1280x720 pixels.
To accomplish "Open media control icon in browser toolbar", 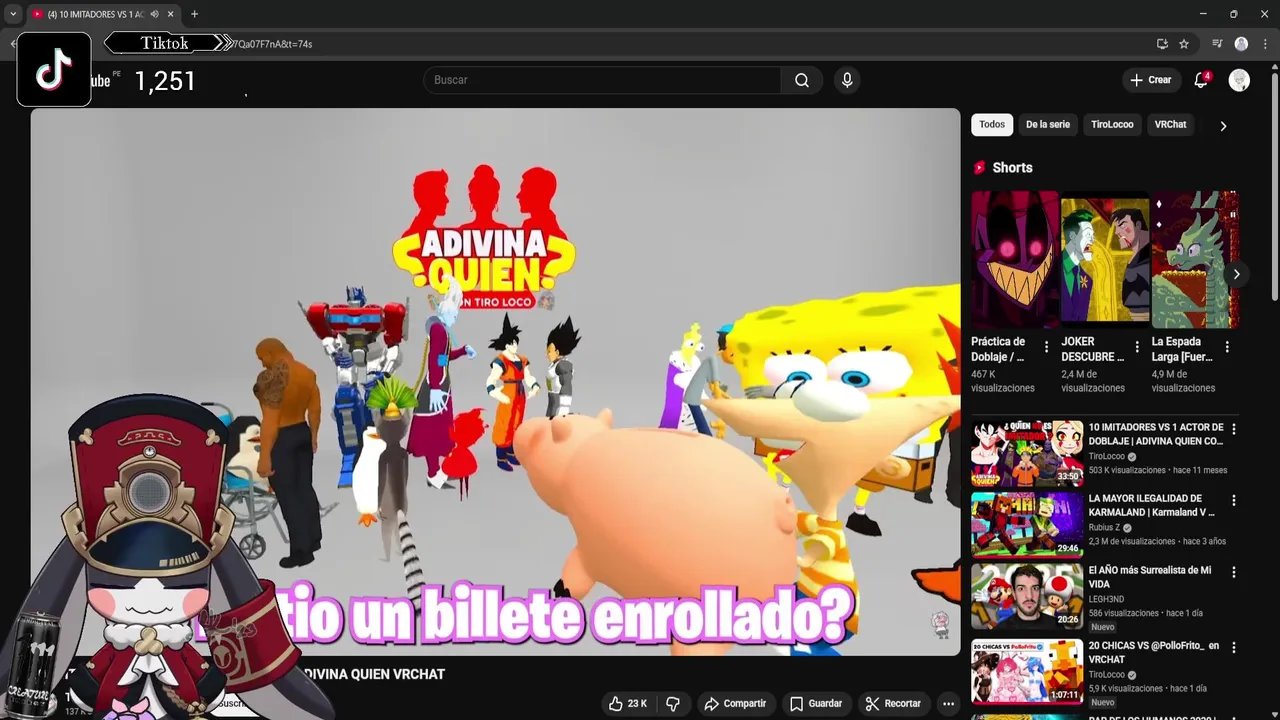I will [x=1217, y=44].
